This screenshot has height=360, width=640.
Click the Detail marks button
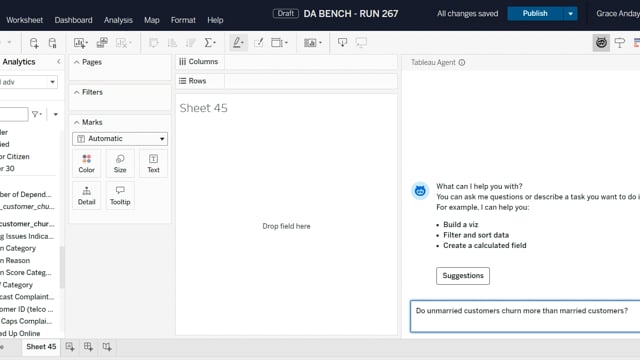pyautogui.click(x=87, y=196)
